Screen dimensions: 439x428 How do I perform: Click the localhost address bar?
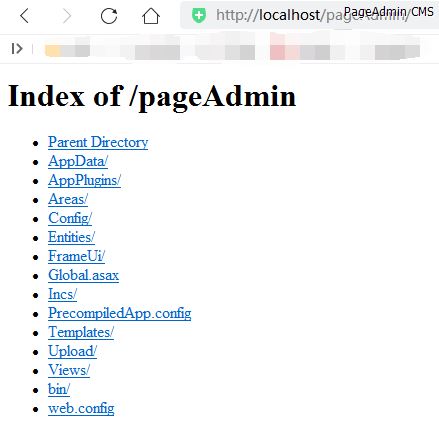[309, 15]
